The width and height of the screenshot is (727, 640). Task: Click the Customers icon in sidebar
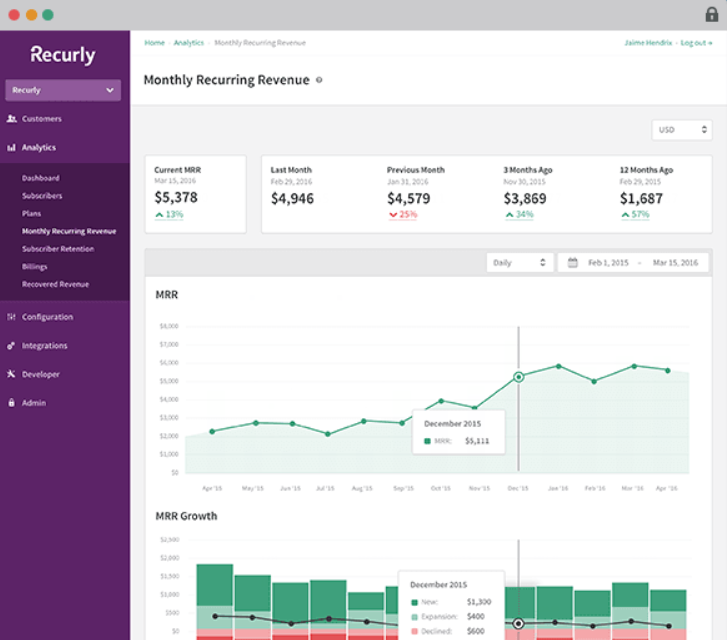[x=12, y=119]
